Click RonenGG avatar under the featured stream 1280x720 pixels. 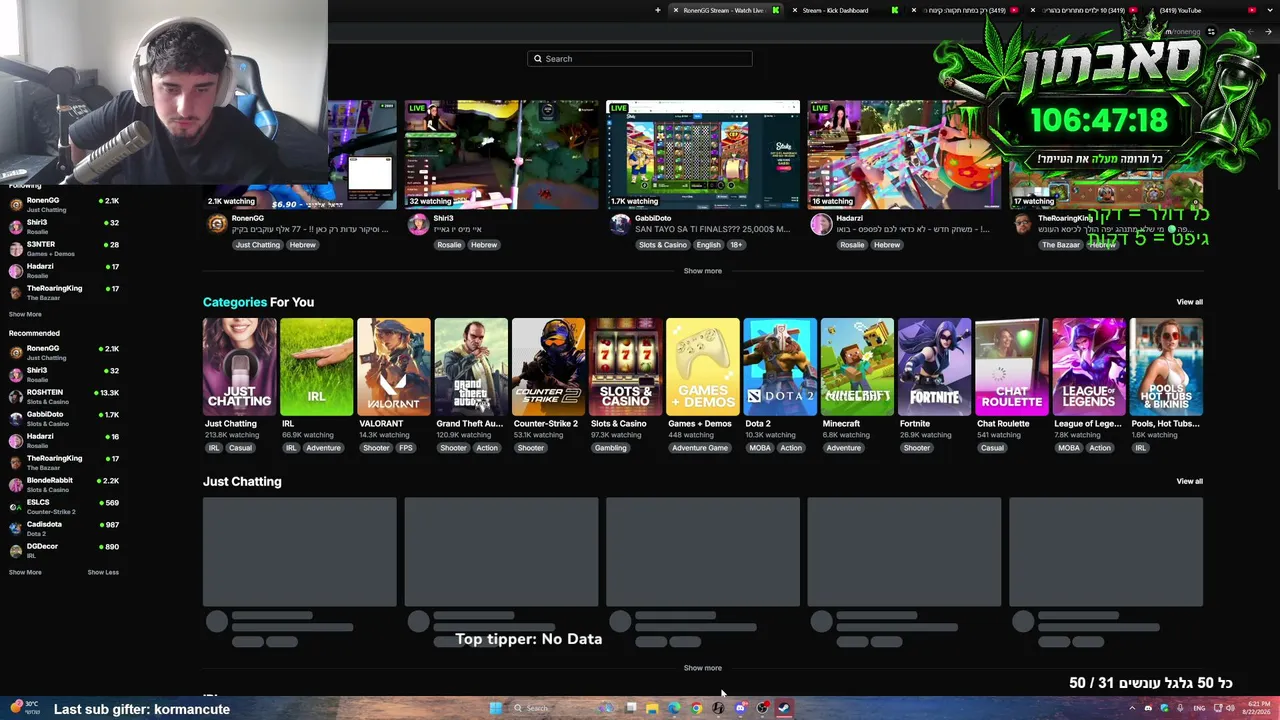coord(217,224)
